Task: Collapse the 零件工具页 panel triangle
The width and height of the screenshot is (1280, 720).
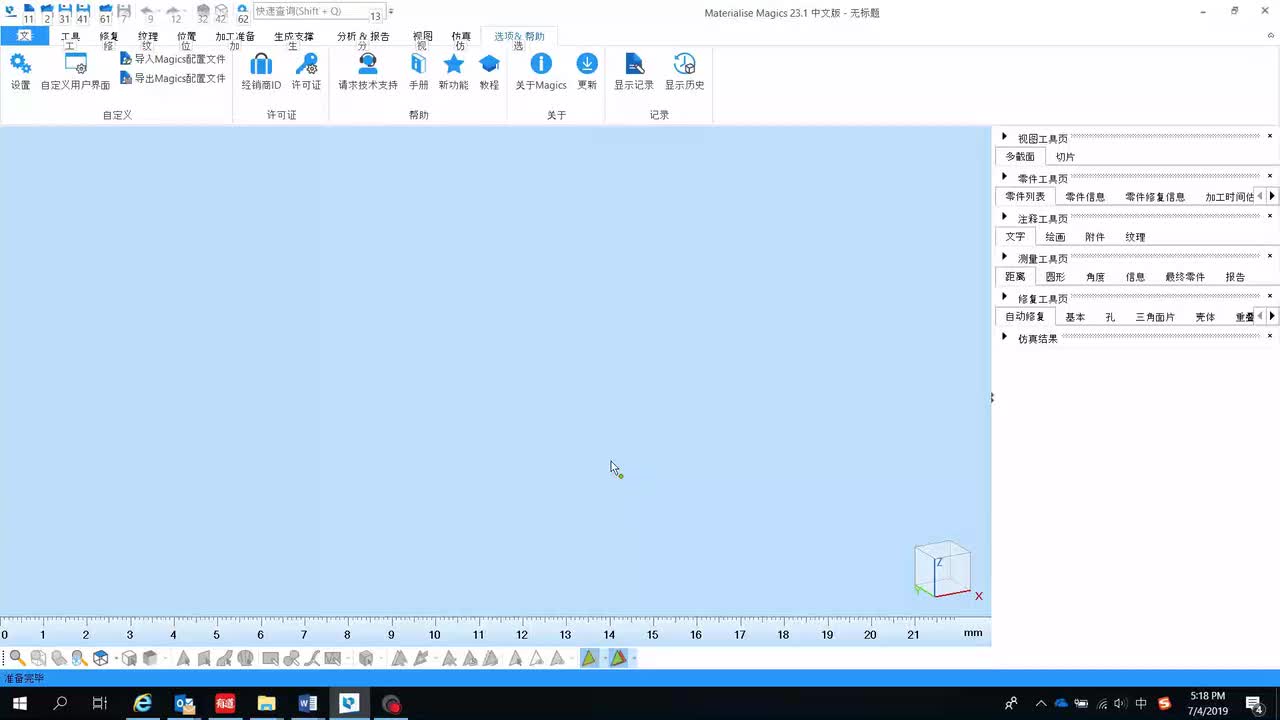Action: pyautogui.click(x=1004, y=177)
